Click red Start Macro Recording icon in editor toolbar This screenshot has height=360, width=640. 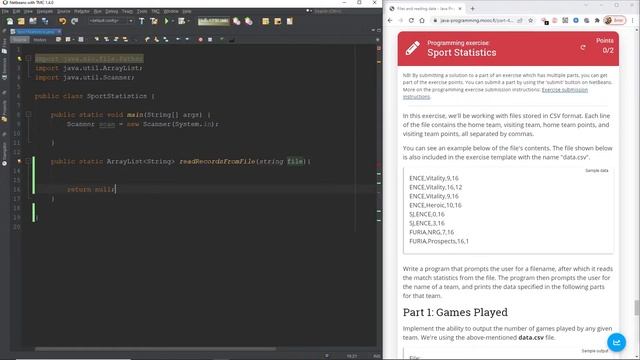(x=200, y=40)
